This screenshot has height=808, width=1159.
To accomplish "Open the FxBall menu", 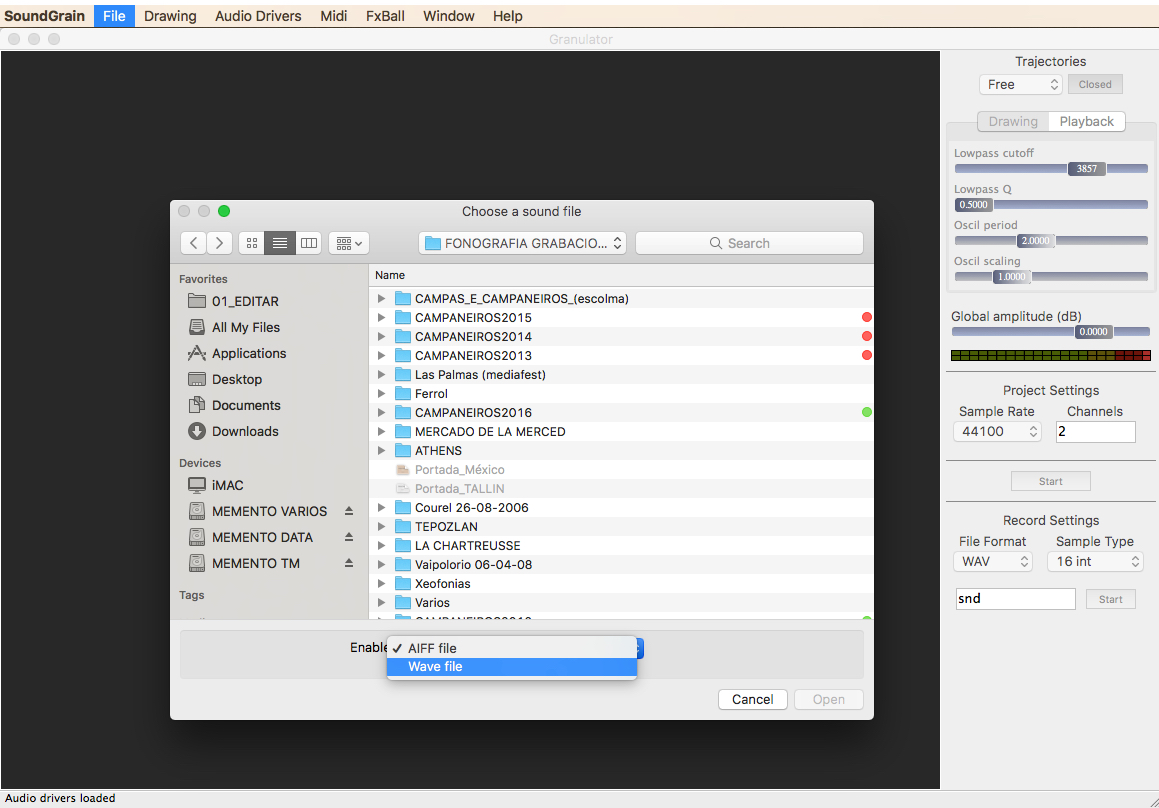I will [384, 15].
